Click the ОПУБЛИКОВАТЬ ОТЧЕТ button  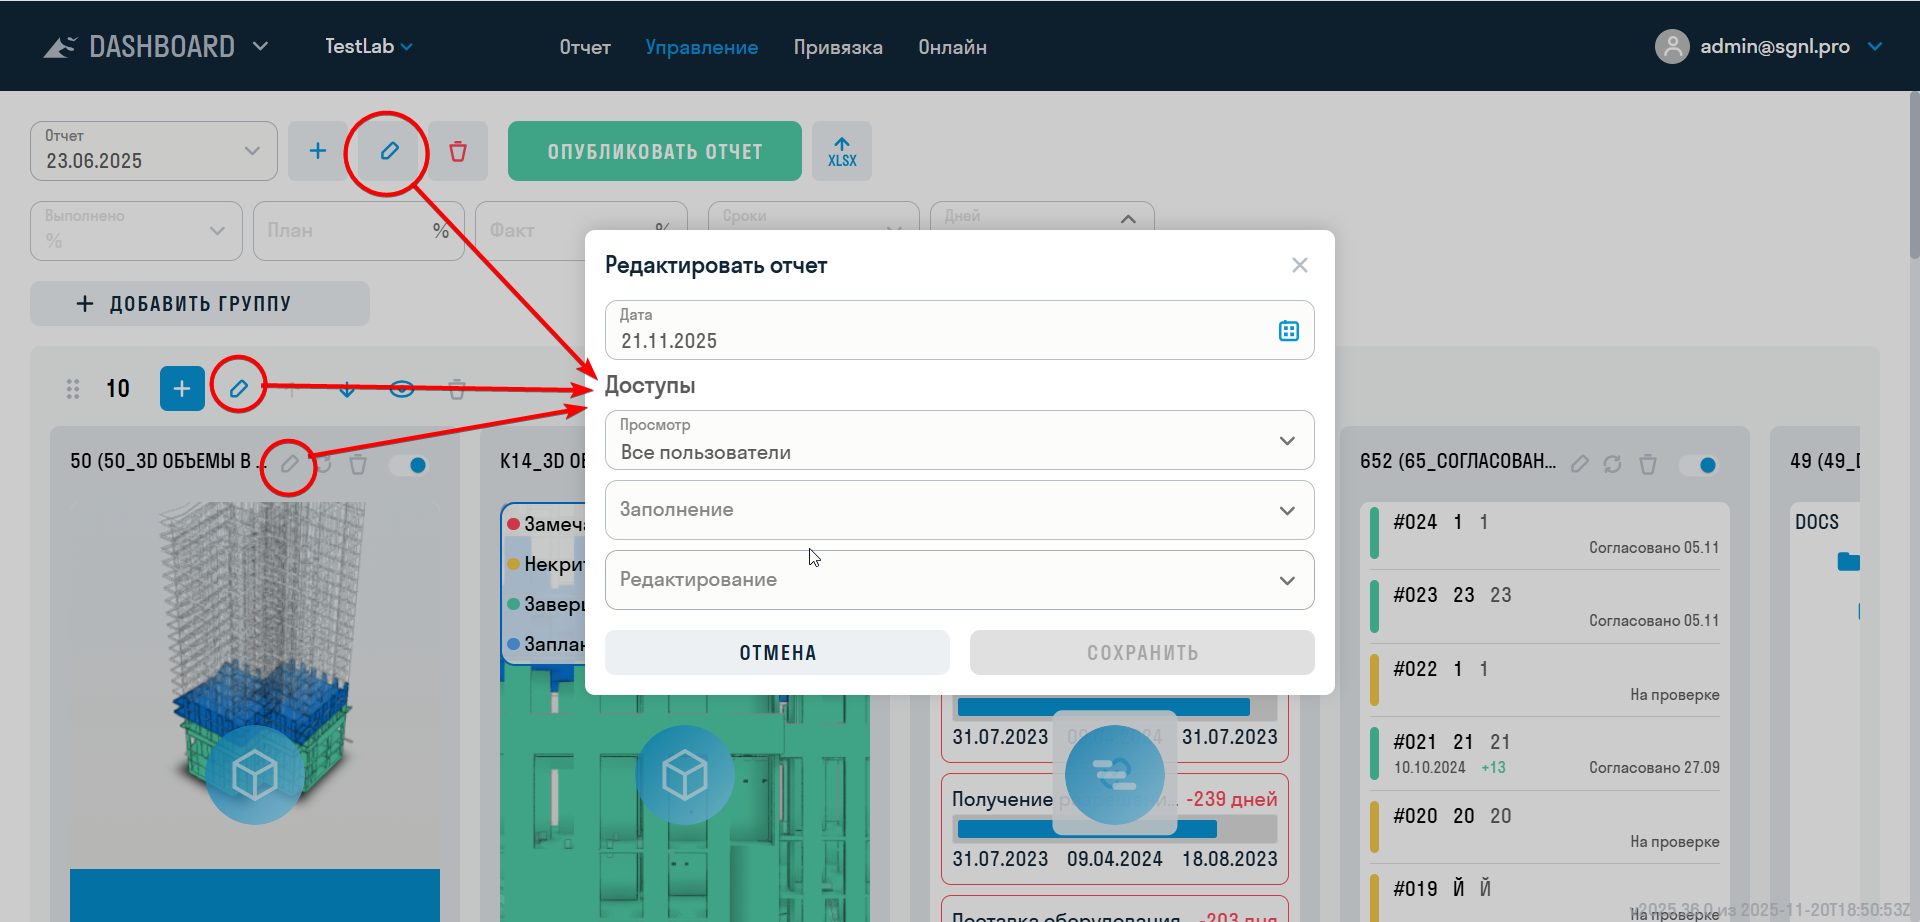click(655, 151)
